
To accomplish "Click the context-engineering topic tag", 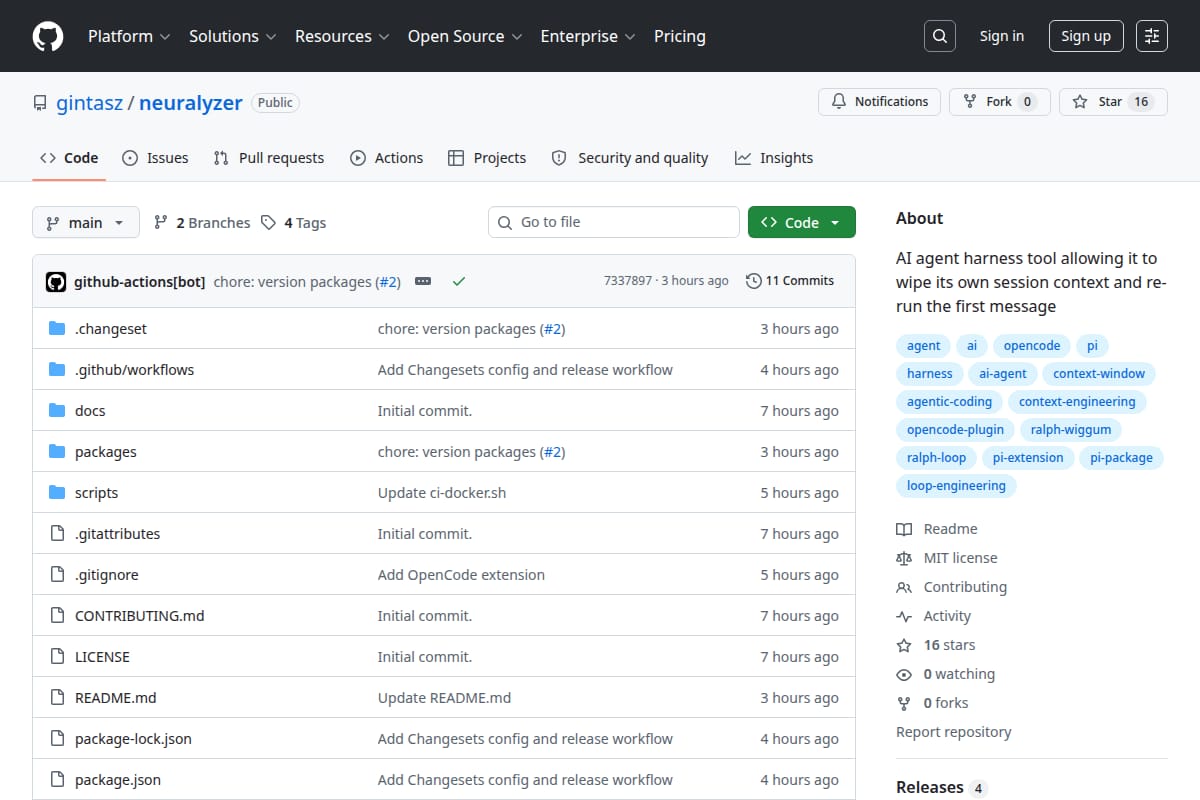I will pyautogui.click(x=1077, y=402).
